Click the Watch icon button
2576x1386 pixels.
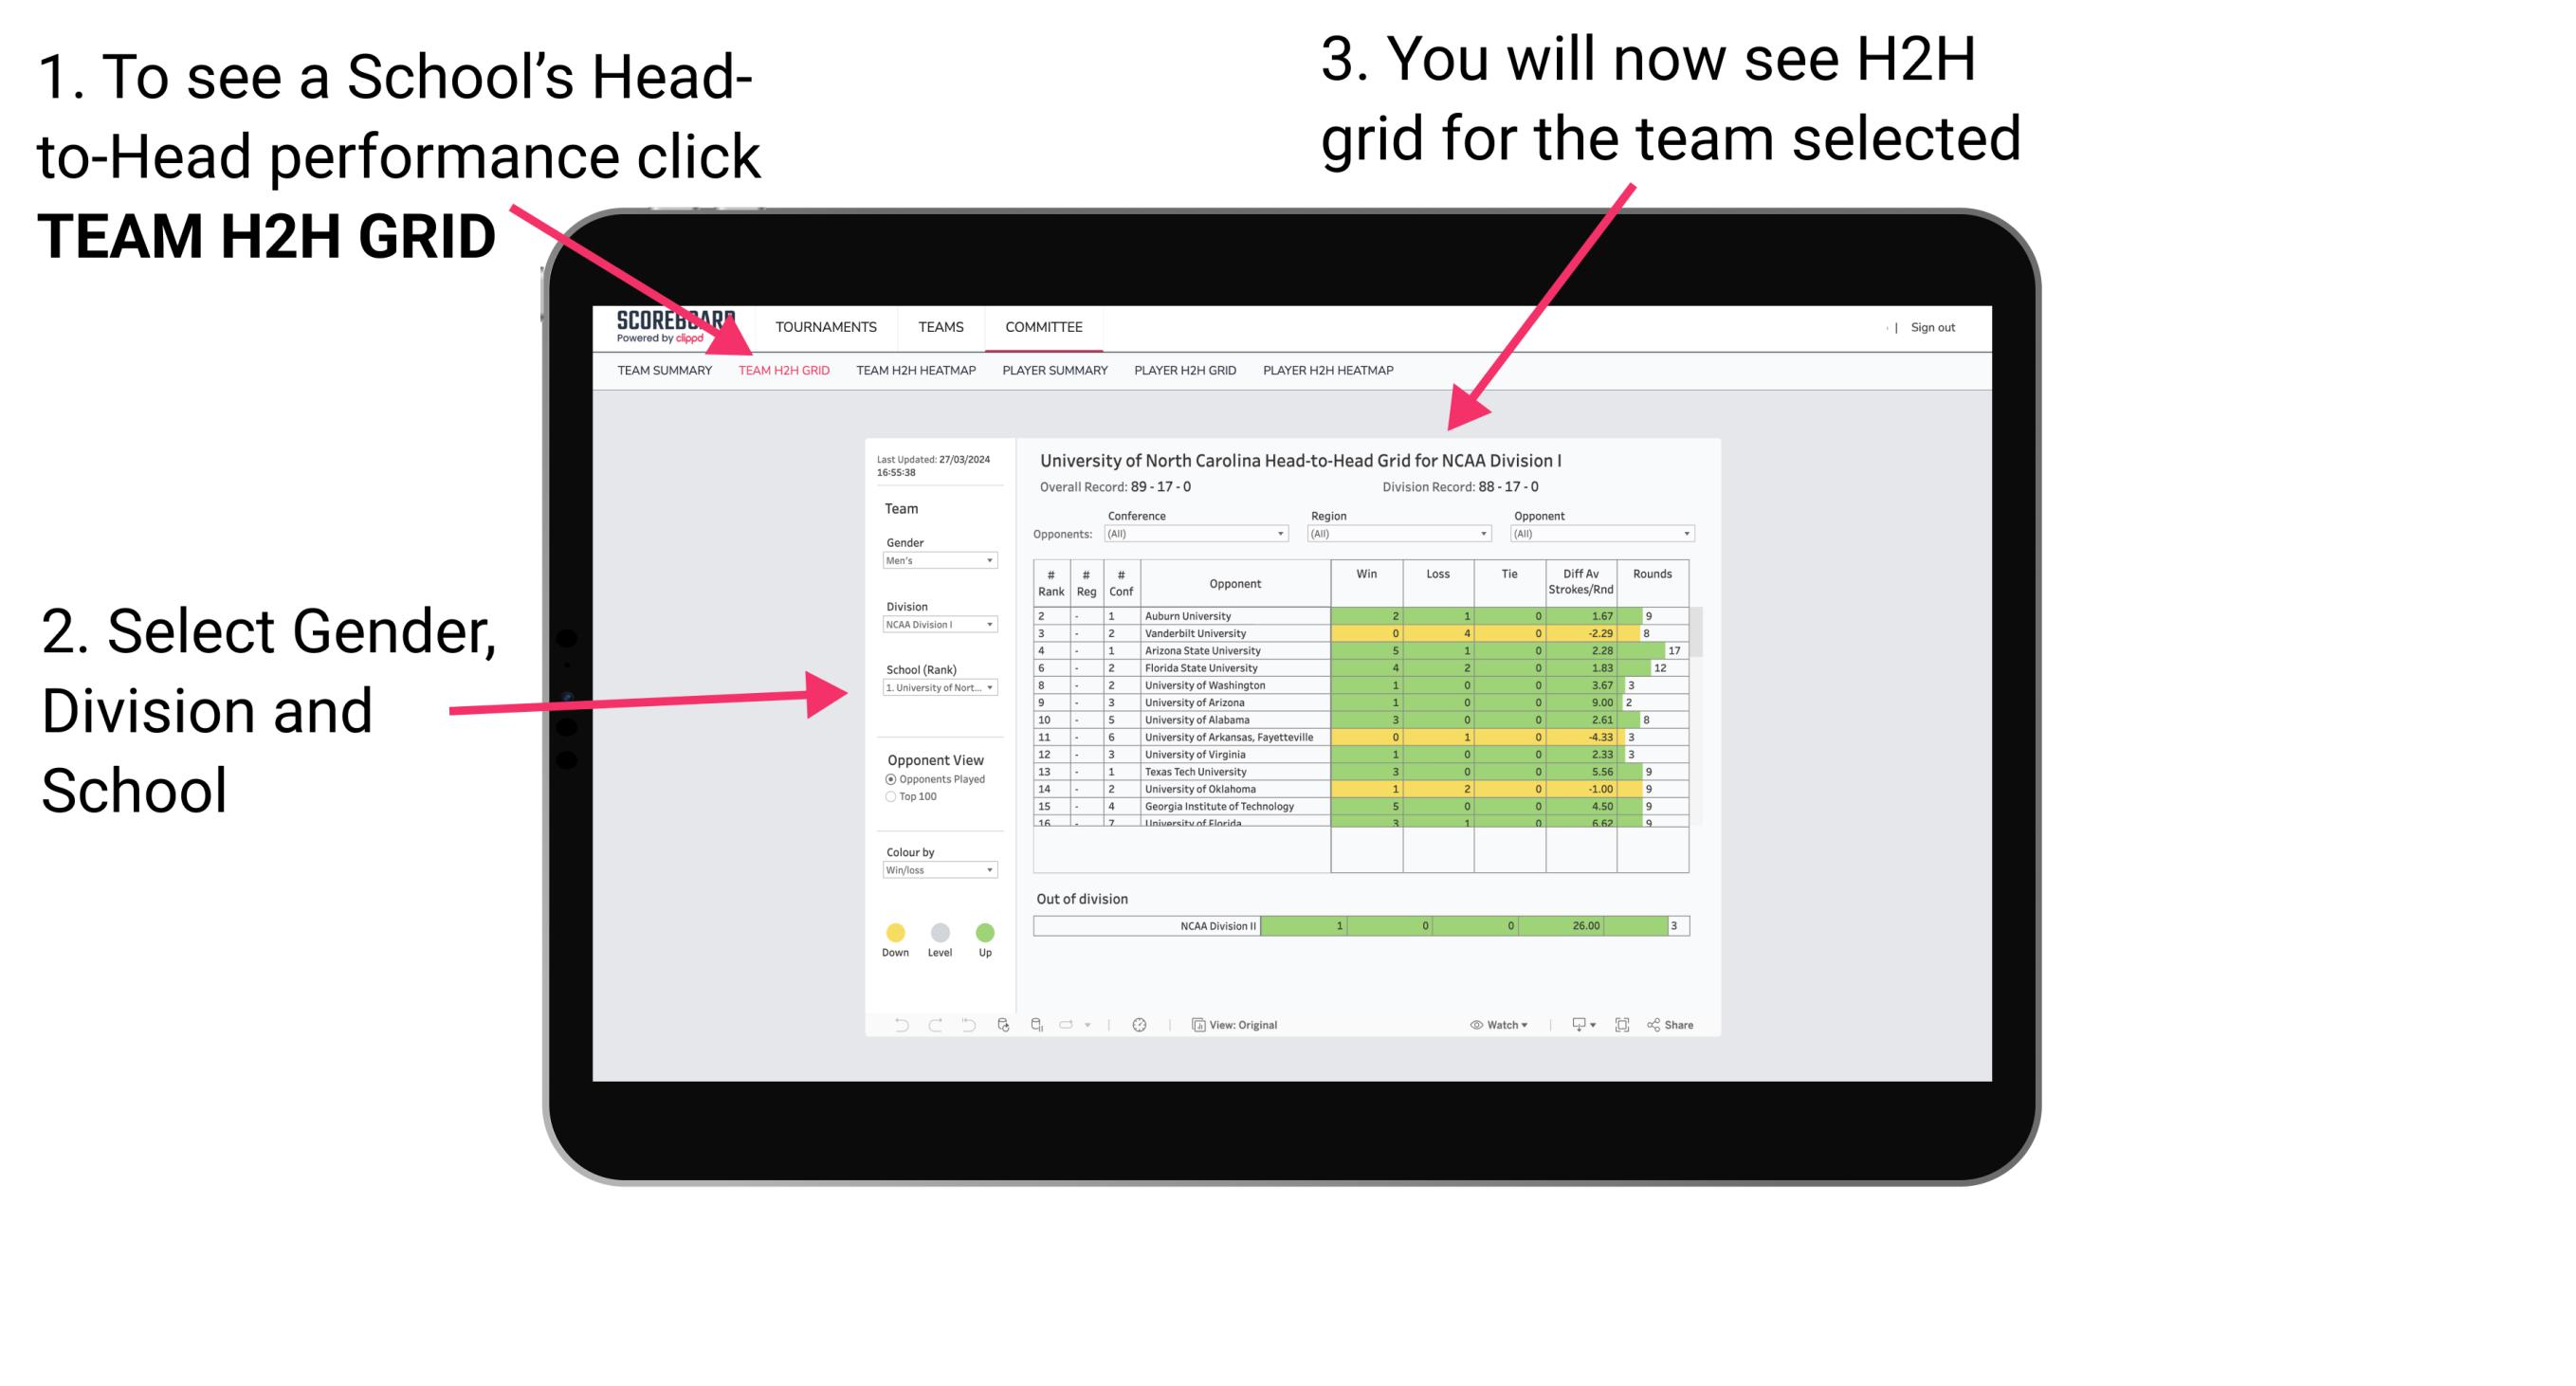tap(1471, 1026)
